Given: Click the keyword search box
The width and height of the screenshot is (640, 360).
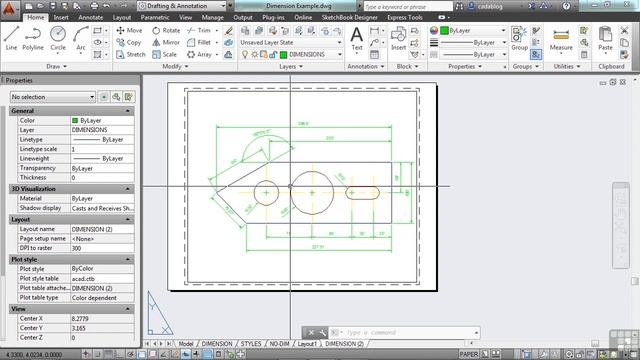Looking at the screenshot, I should pyautogui.click(x=408, y=7).
